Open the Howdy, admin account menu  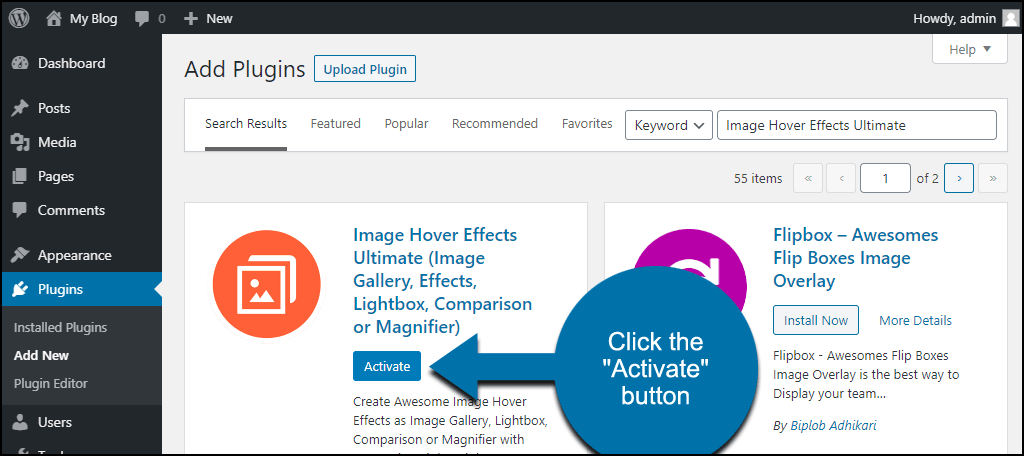coord(965,19)
